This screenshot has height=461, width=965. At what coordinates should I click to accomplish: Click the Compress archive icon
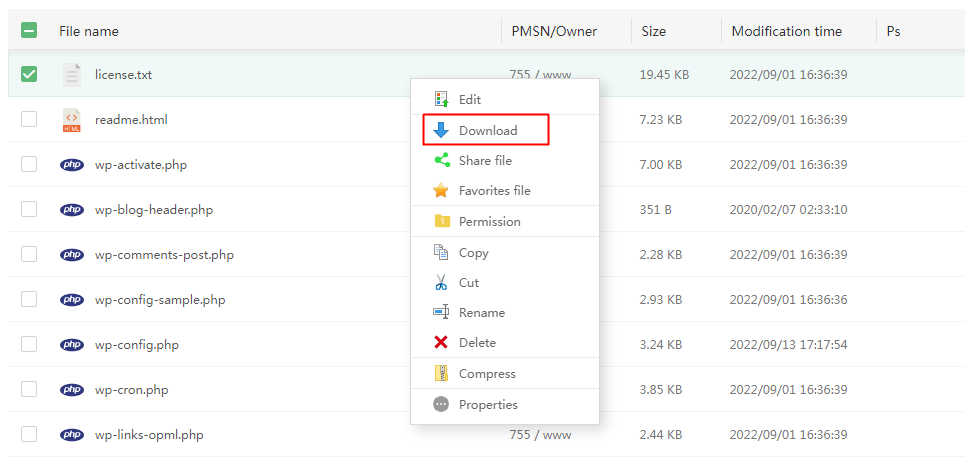pos(441,373)
